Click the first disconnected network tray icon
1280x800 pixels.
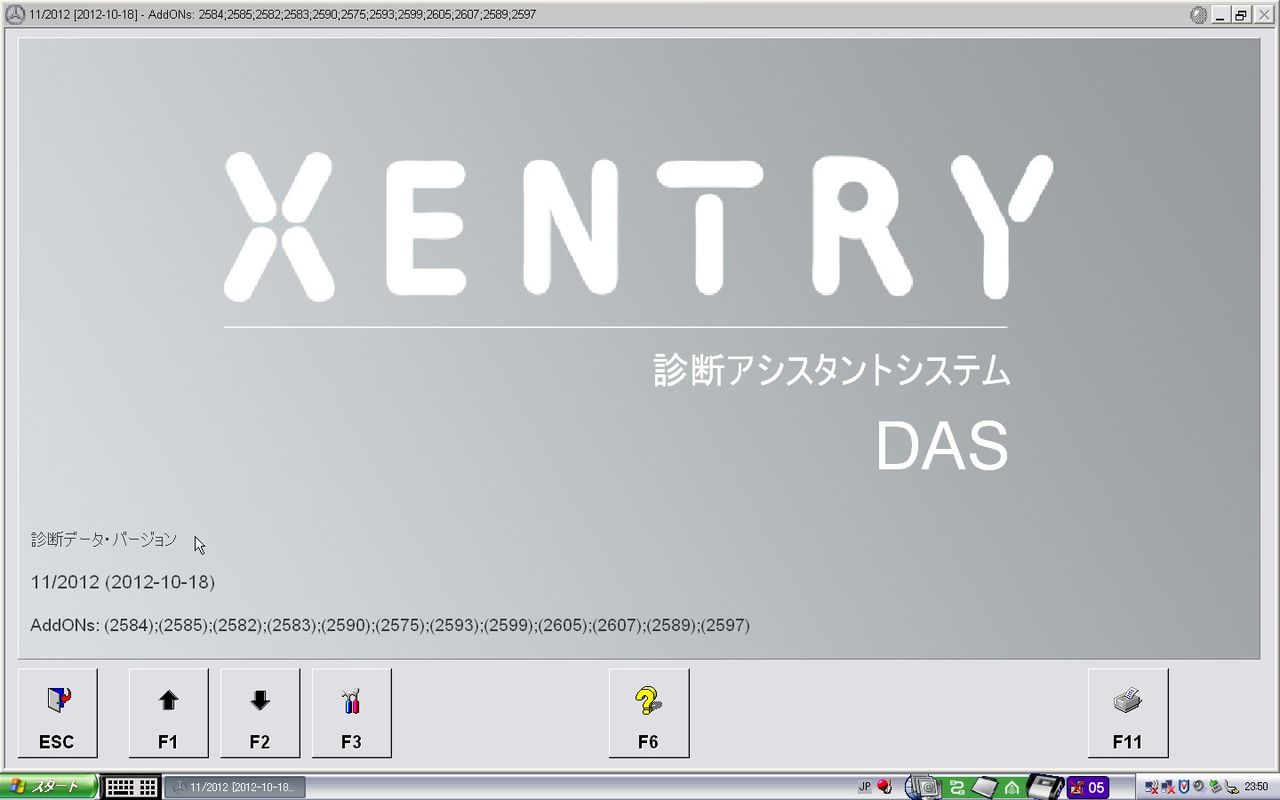tap(1151, 787)
